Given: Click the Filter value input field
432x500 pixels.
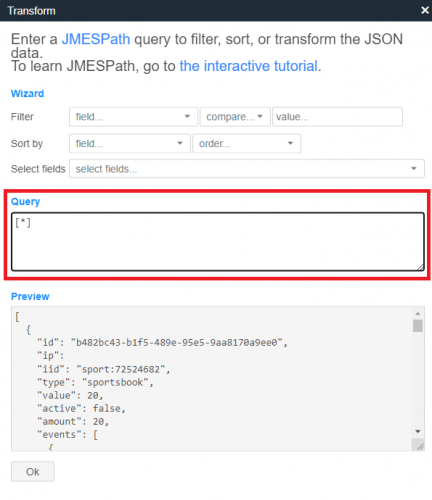Looking at the screenshot, I should (337, 117).
